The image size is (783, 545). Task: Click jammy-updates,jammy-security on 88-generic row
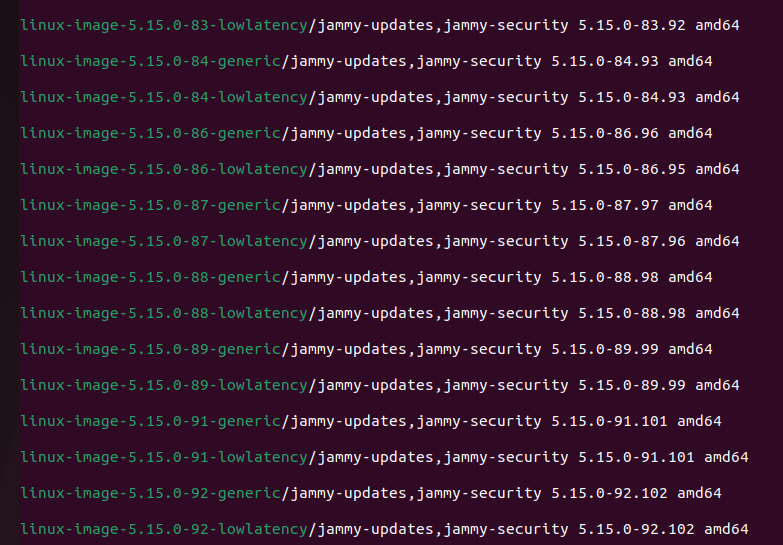point(416,277)
